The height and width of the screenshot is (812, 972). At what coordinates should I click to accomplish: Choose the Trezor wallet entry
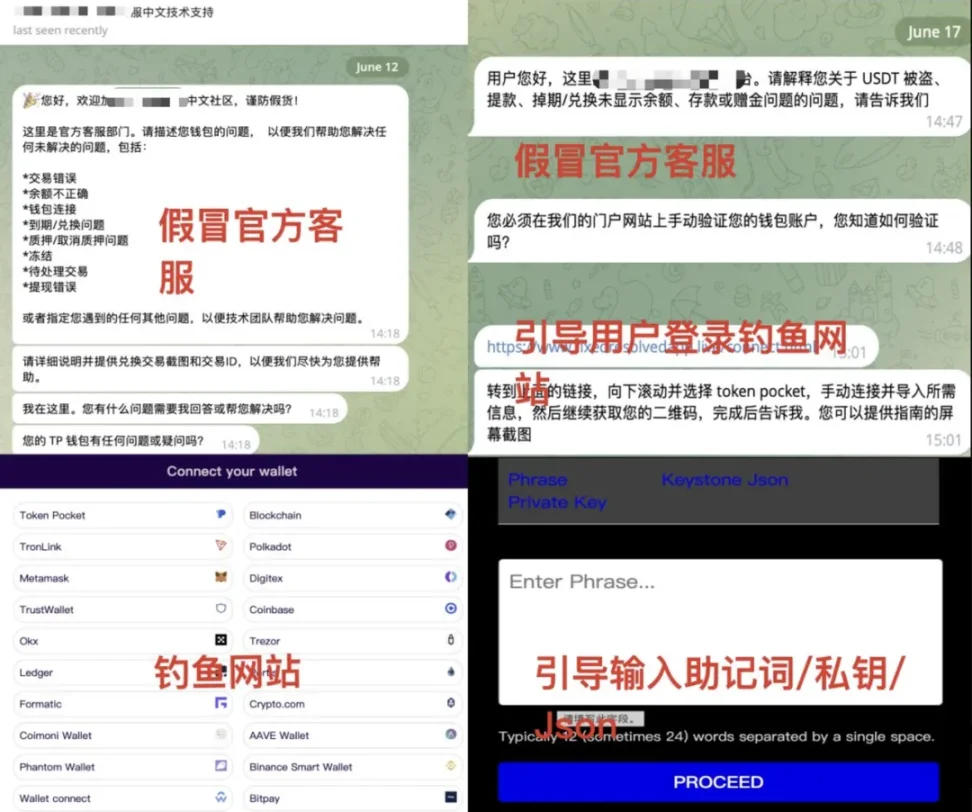352,641
